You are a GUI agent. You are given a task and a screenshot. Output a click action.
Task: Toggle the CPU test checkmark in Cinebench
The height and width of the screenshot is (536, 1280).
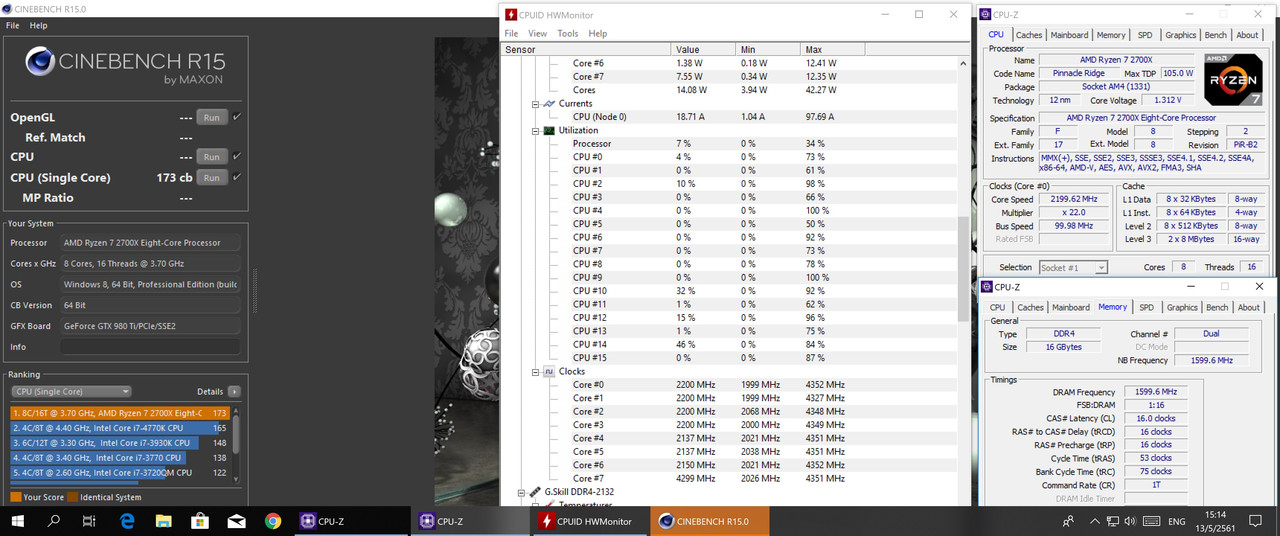click(237, 156)
